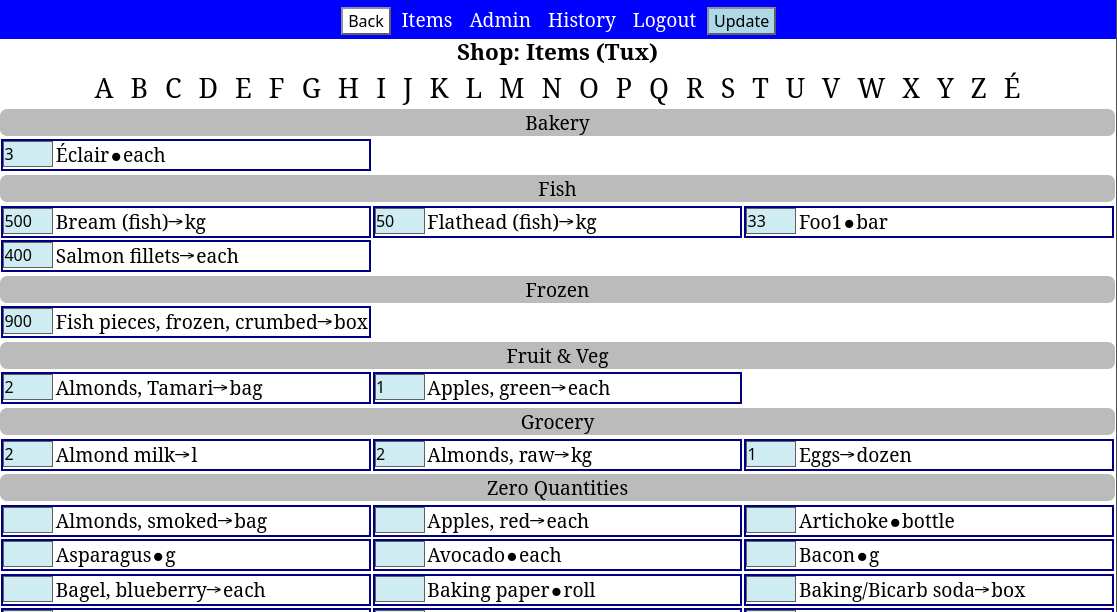Click the 'Apples, red→each' item label
1117x612 pixels.
(508, 521)
